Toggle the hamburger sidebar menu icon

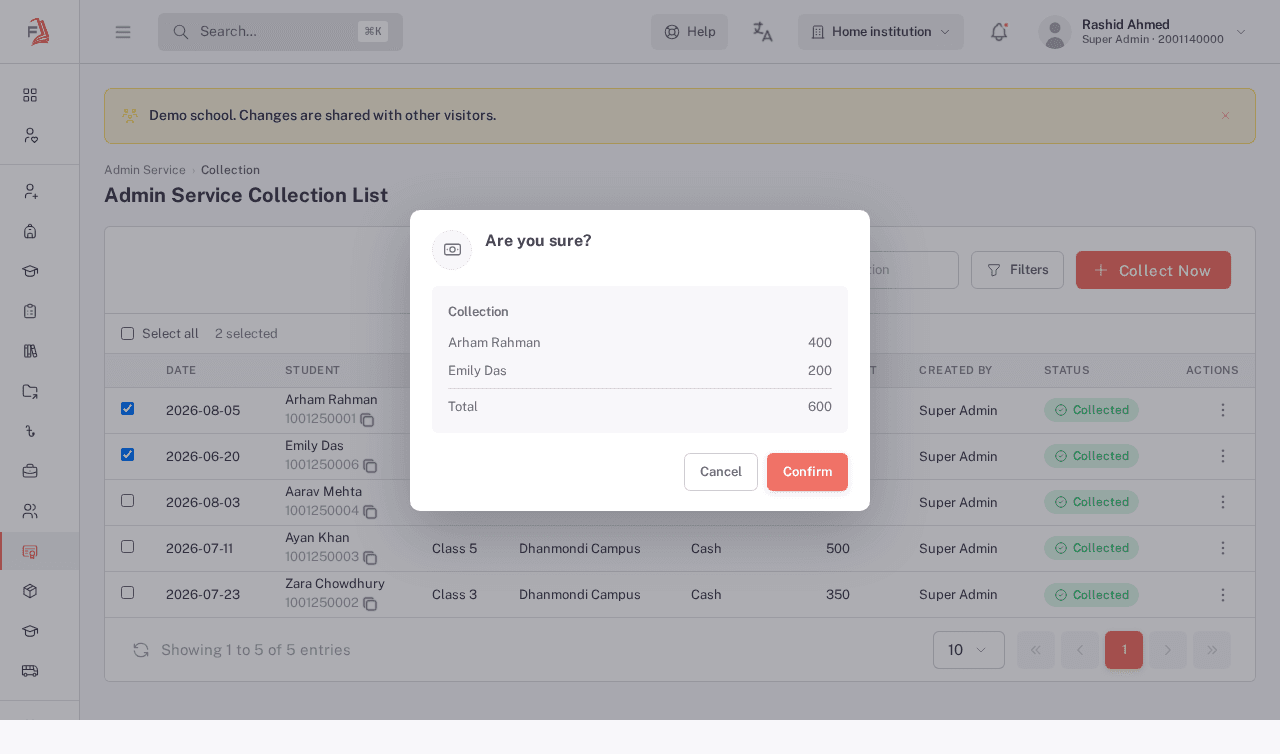click(x=123, y=32)
